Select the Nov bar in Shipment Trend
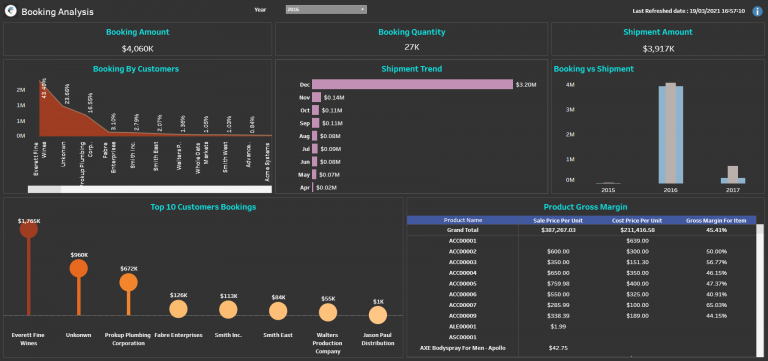768x361 pixels. (x=316, y=97)
